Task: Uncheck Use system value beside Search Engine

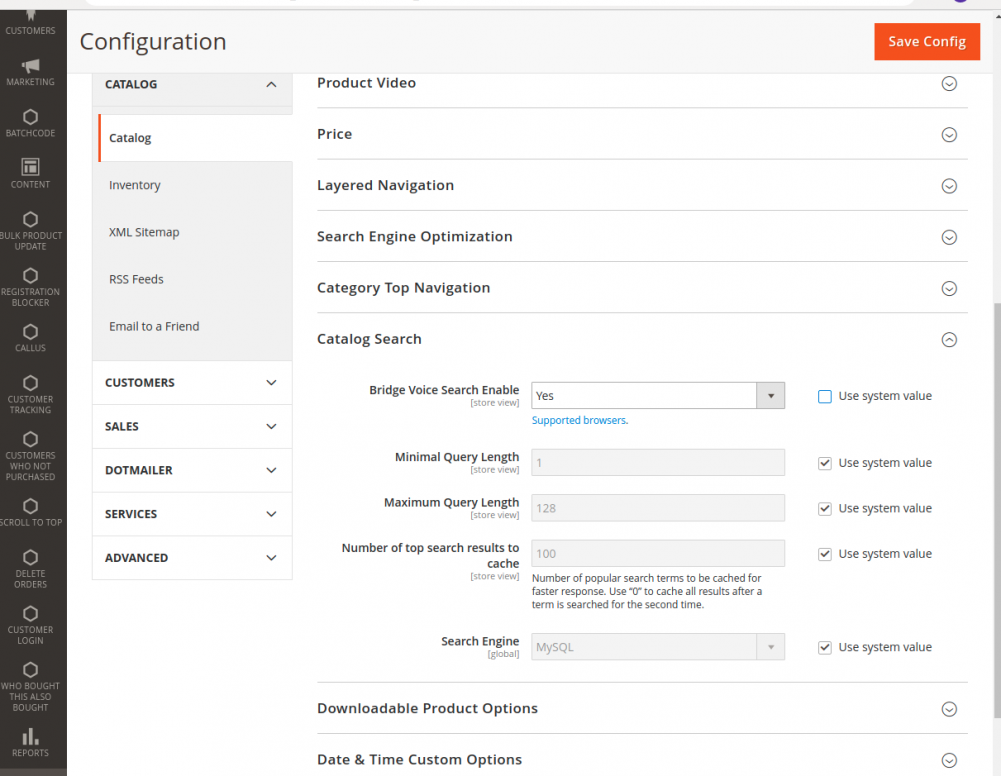Action: (x=824, y=647)
